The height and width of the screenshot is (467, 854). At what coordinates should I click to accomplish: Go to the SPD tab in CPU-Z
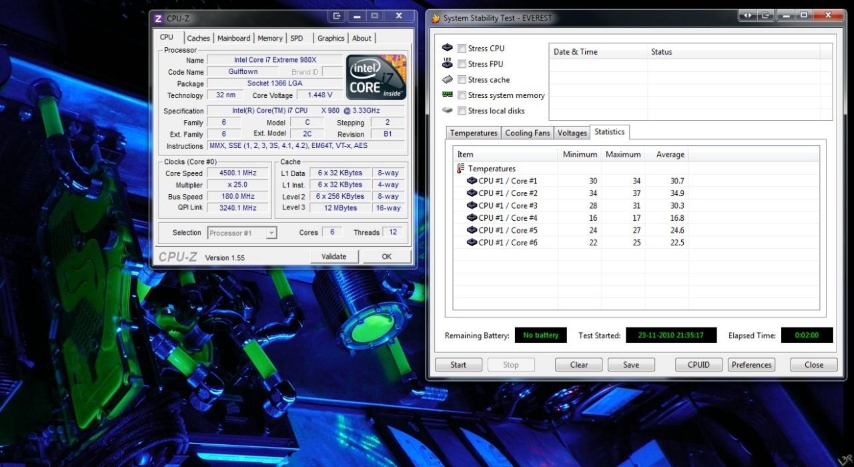coord(297,38)
